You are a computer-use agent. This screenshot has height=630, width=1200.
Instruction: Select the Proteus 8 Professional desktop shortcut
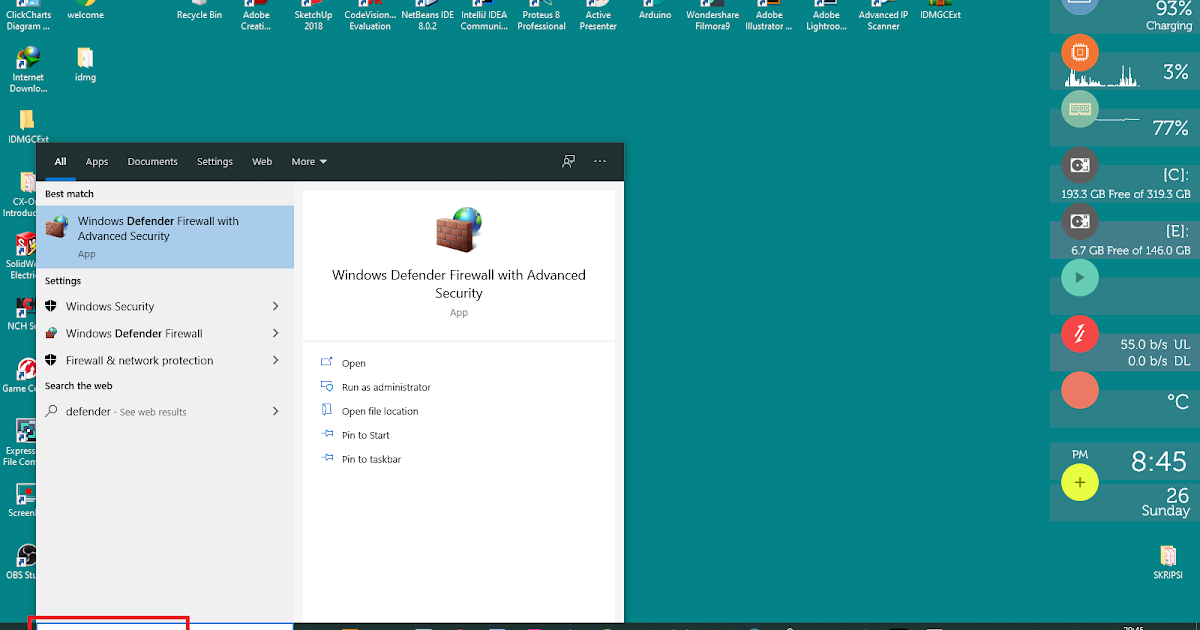tap(541, 15)
